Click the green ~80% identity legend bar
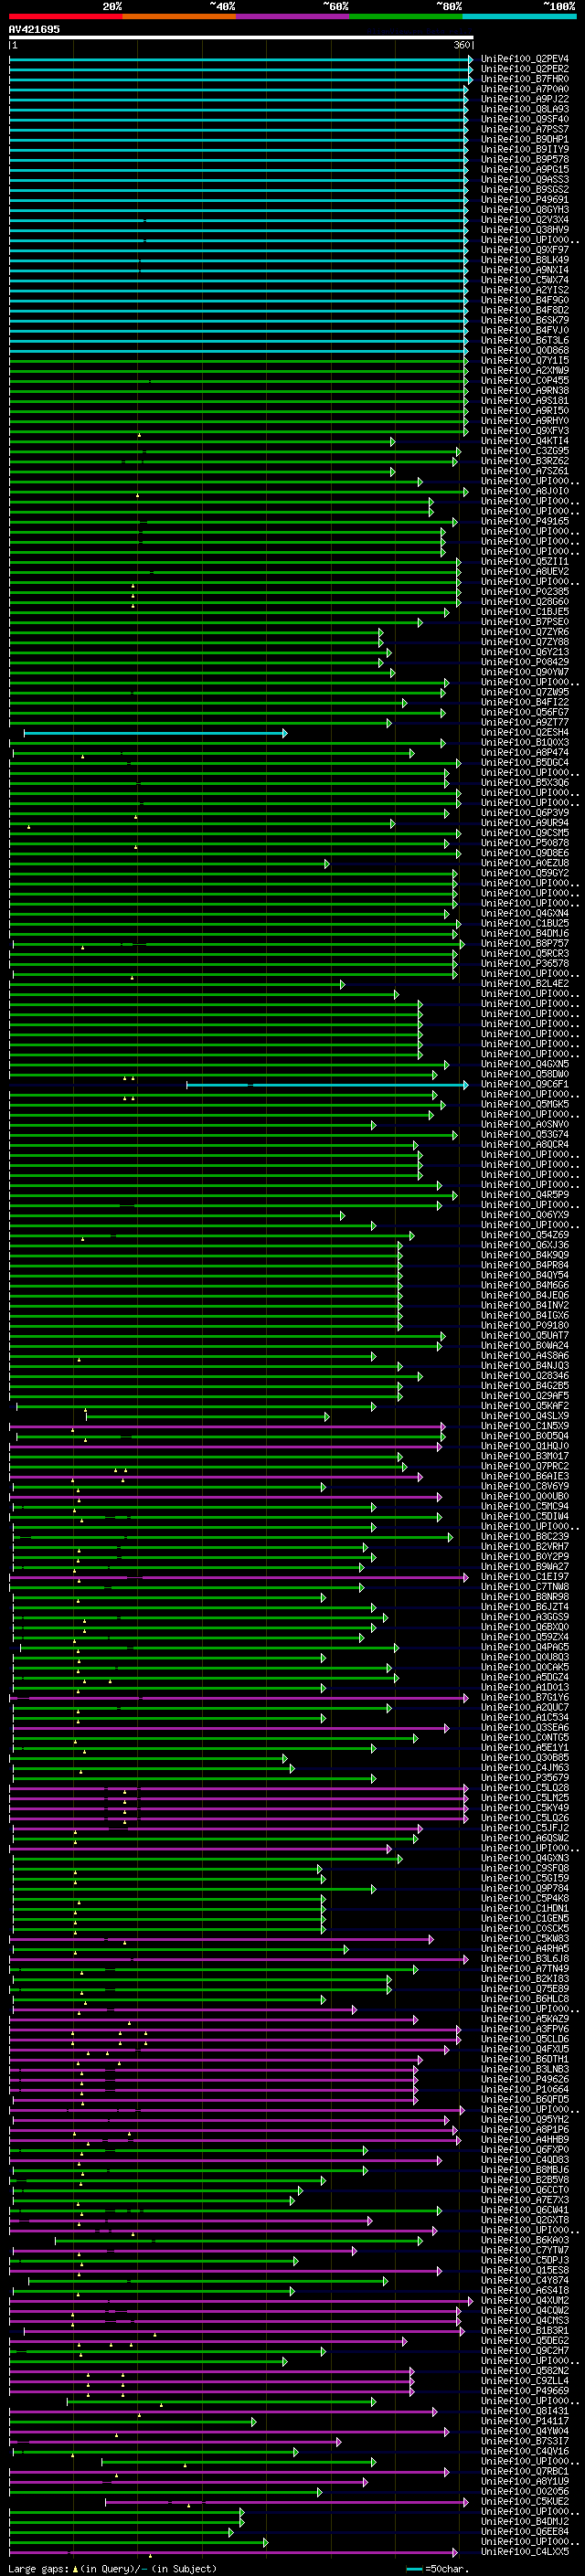Image resolution: width=585 pixels, height=2576 pixels. (405, 16)
